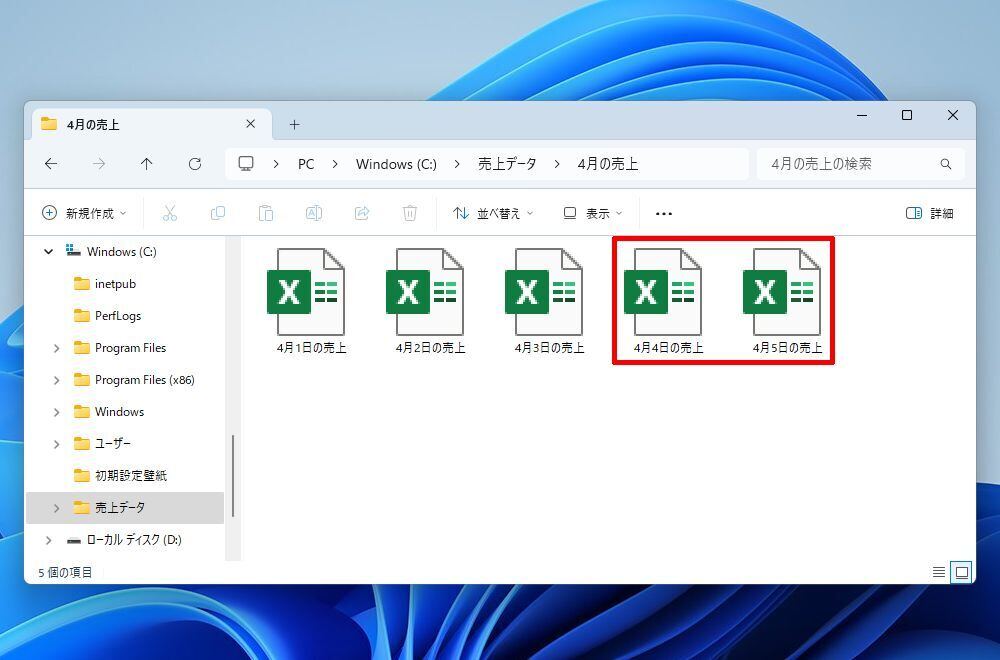Go up one folder with Up arrow
This screenshot has height=660, width=1000.
pyautogui.click(x=147, y=164)
